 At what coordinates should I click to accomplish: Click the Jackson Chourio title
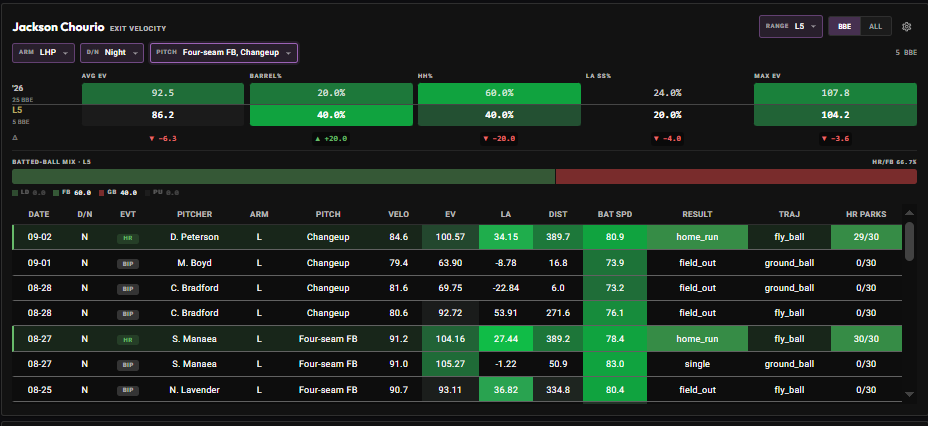pyautogui.click(x=59, y=27)
